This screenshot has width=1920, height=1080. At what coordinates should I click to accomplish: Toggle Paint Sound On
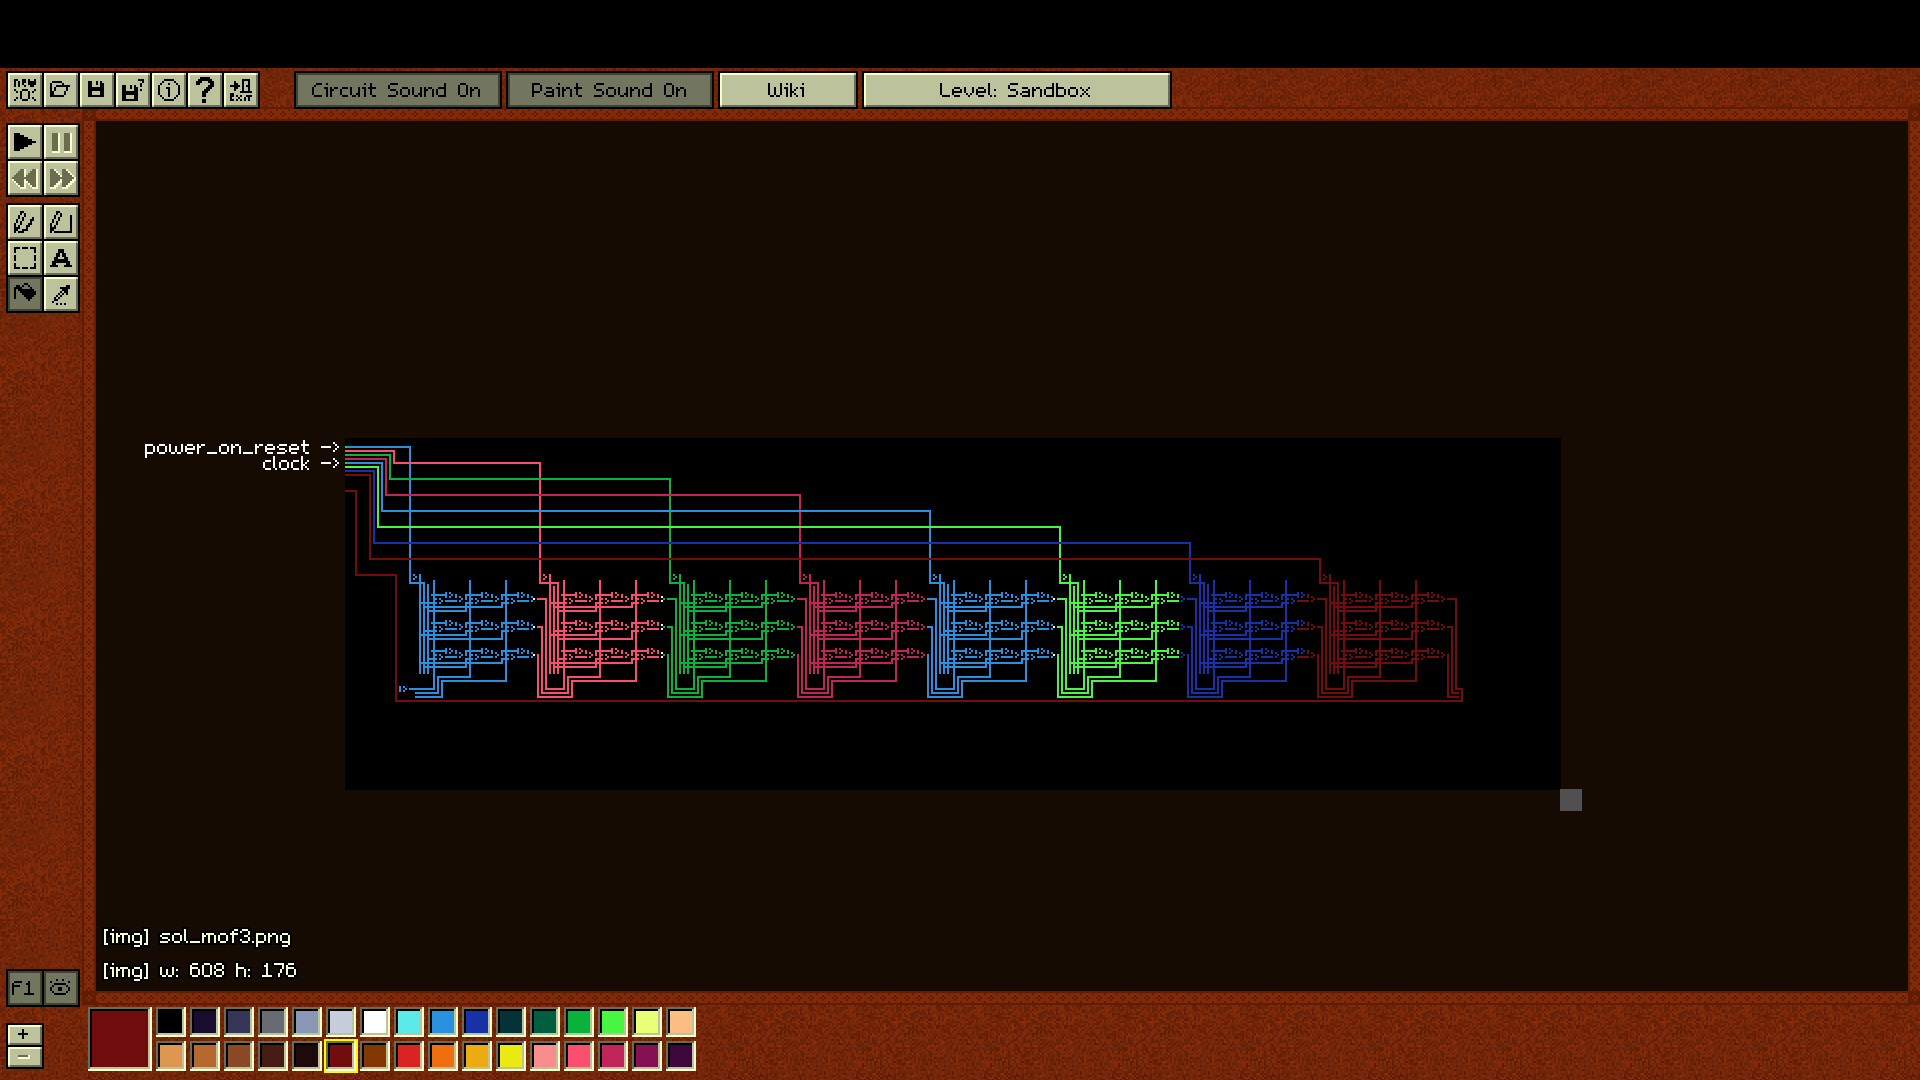[609, 90]
